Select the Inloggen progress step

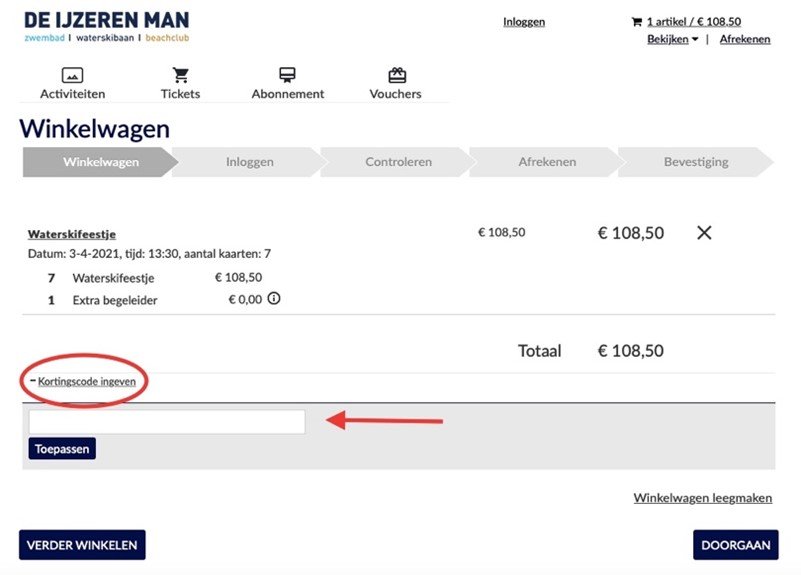coord(249,162)
